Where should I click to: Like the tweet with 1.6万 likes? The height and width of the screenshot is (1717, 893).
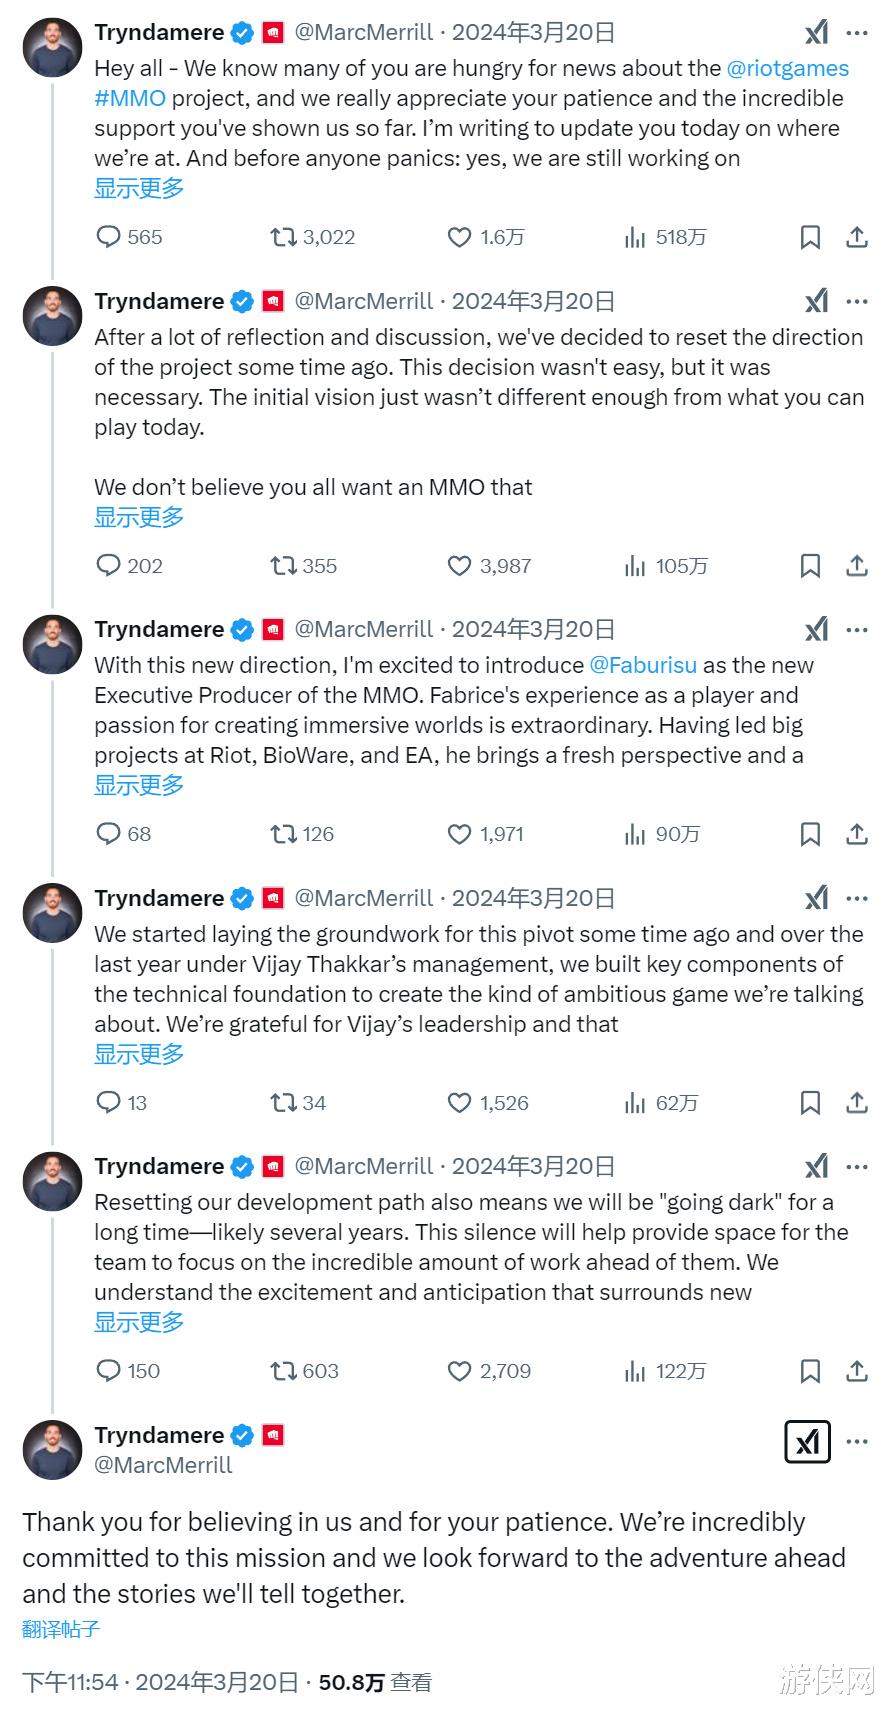[x=459, y=237]
